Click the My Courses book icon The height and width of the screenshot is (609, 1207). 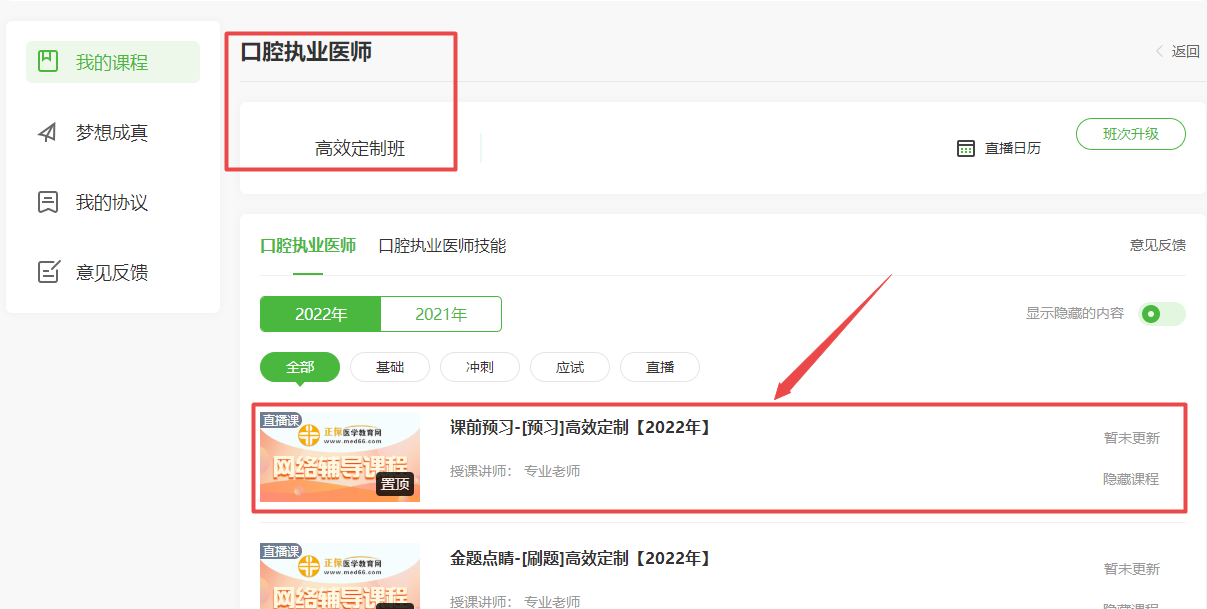47,62
